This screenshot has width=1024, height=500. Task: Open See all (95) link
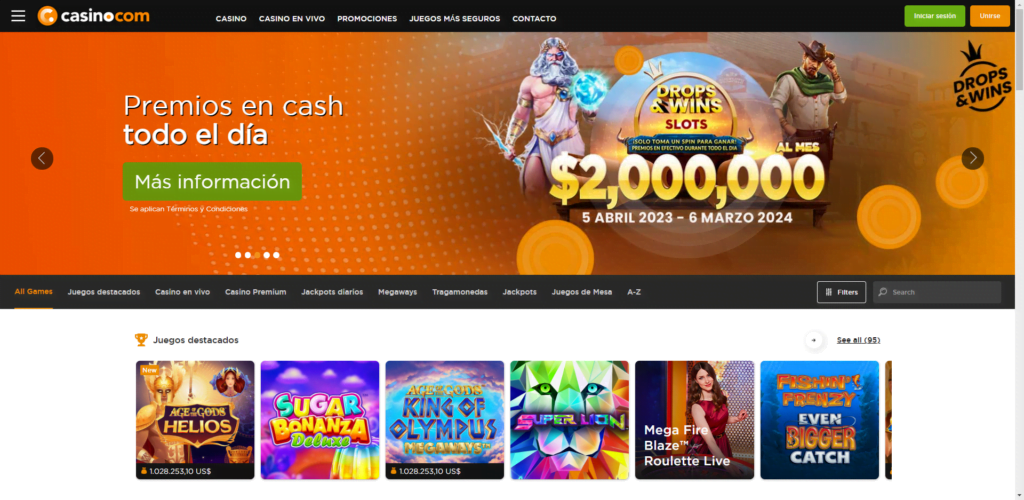click(858, 340)
